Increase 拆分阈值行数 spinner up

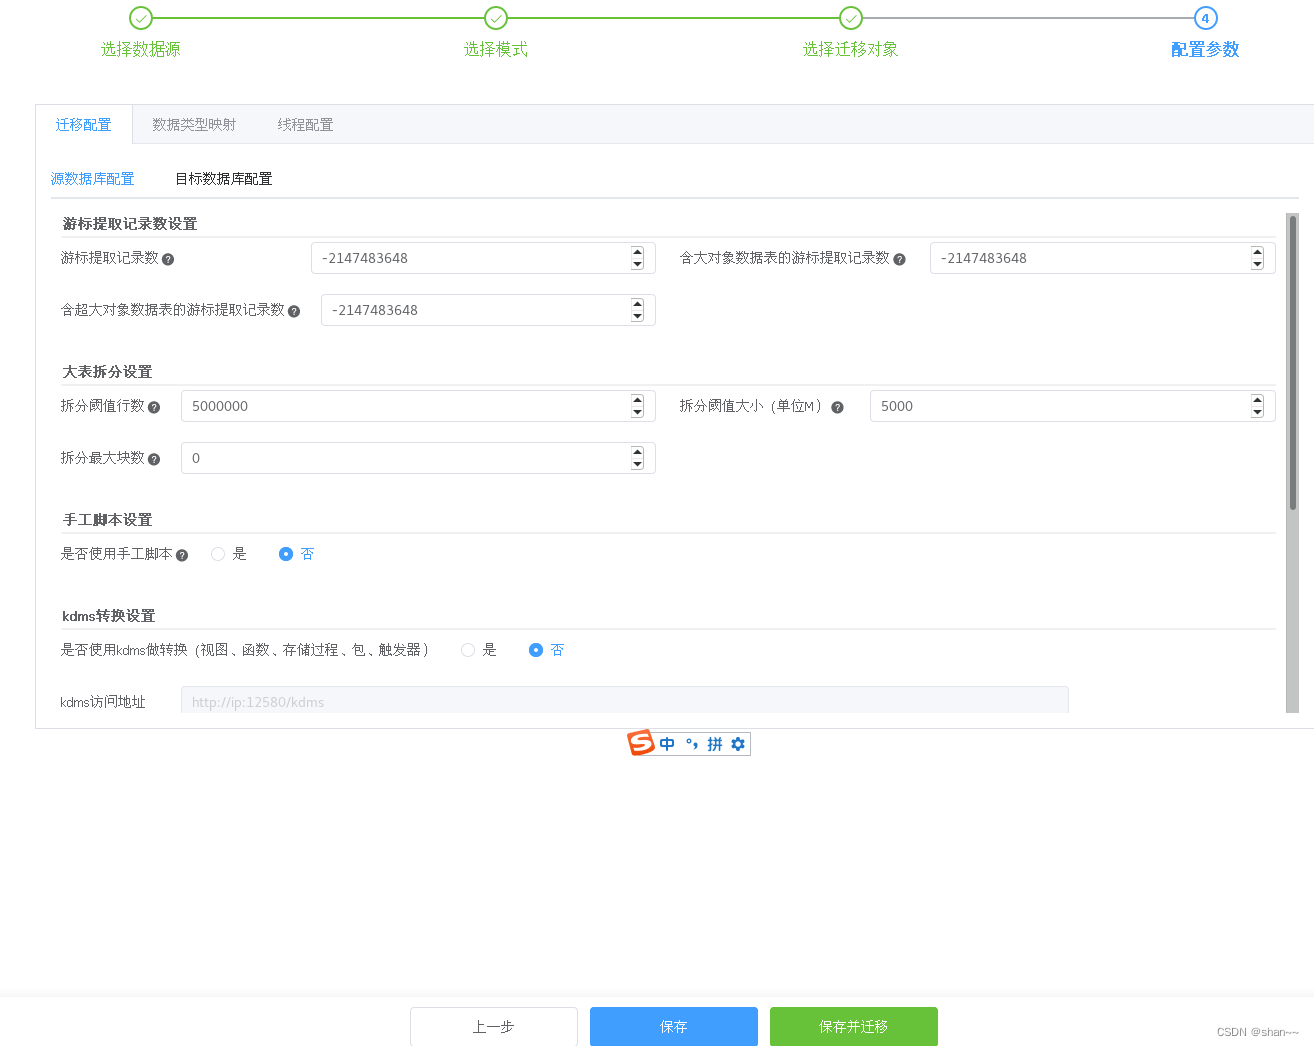click(x=637, y=400)
